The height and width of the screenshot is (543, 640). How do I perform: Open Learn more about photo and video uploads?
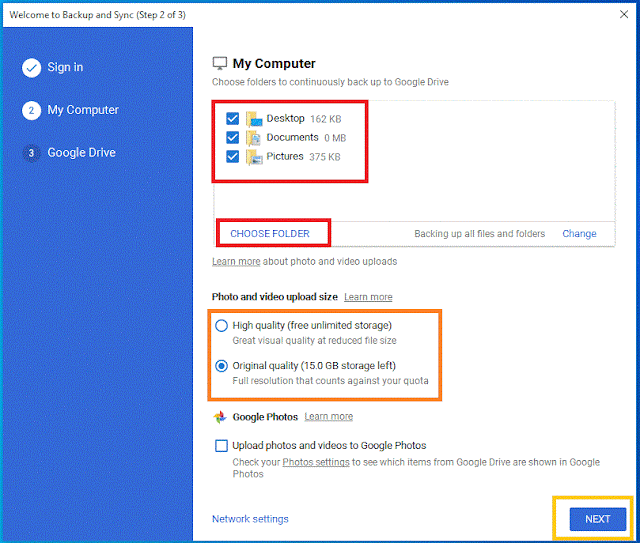[x=236, y=261]
